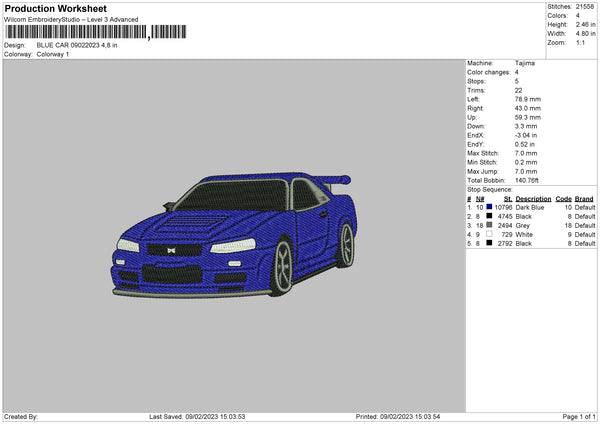Image resolution: width=600 pixels, height=424 pixels.
Task: Click the last Black swatch in row 5
Action: 490,243
